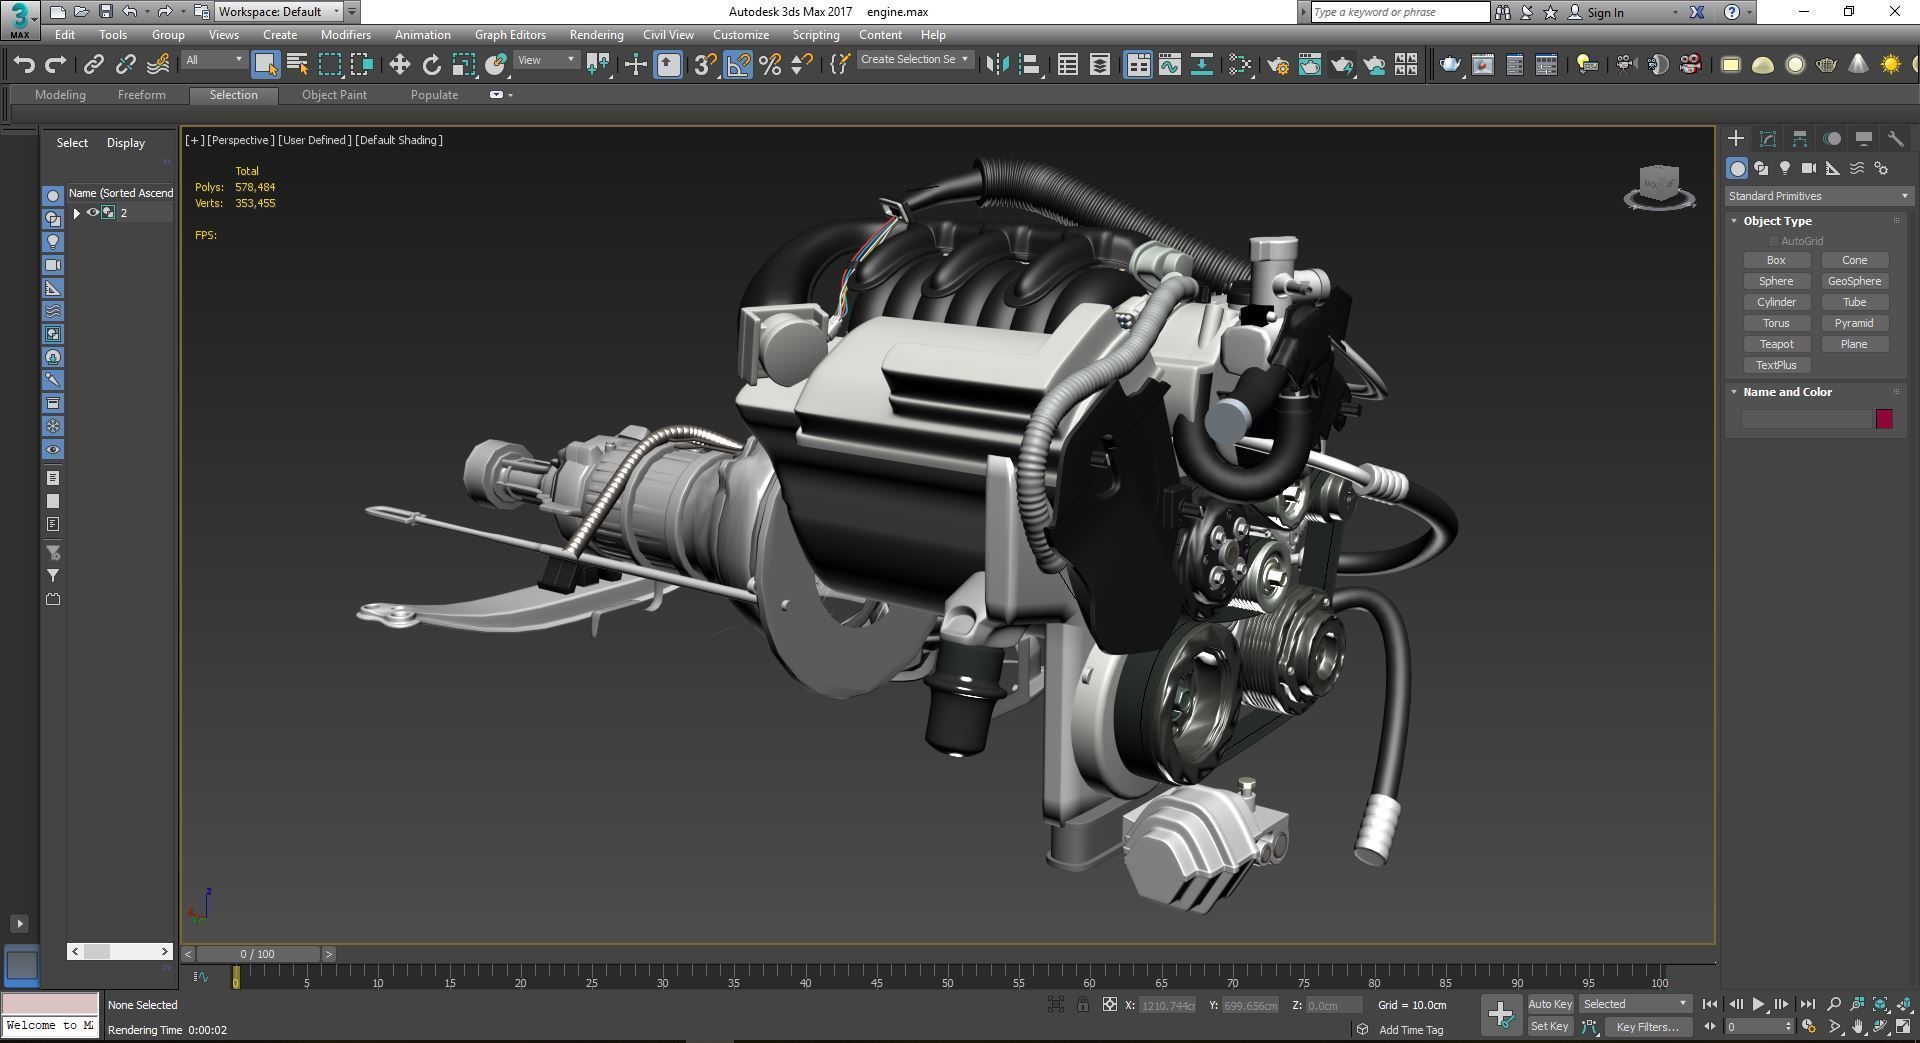Toggle Percent Snap tool

(x=770, y=65)
